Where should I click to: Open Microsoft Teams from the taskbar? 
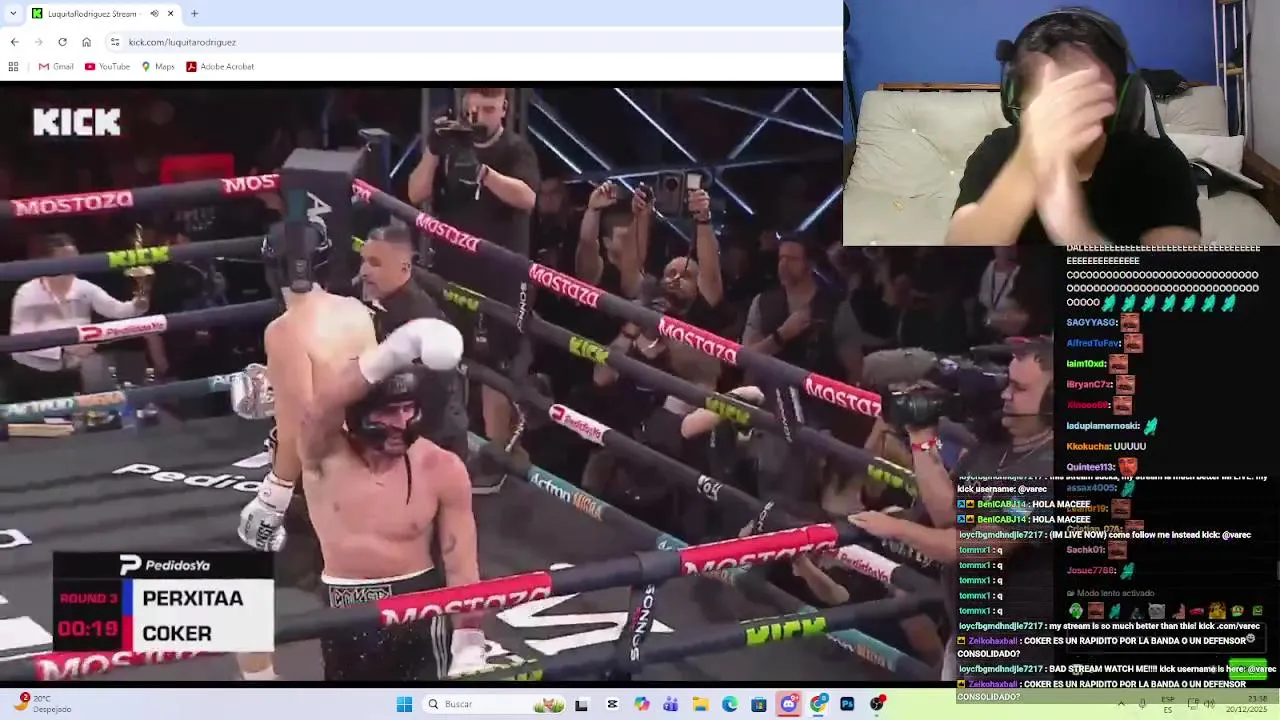click(671, 704)
